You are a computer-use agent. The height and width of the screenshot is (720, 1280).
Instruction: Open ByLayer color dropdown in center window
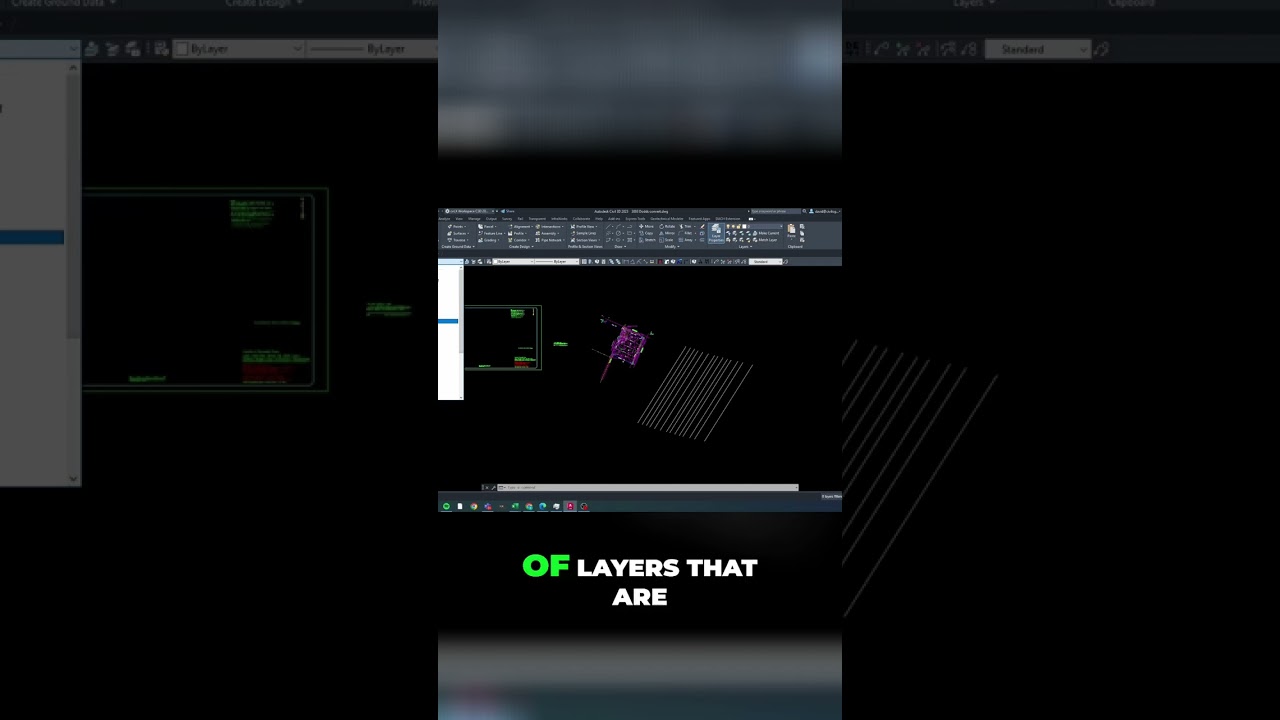click(513, 261)
